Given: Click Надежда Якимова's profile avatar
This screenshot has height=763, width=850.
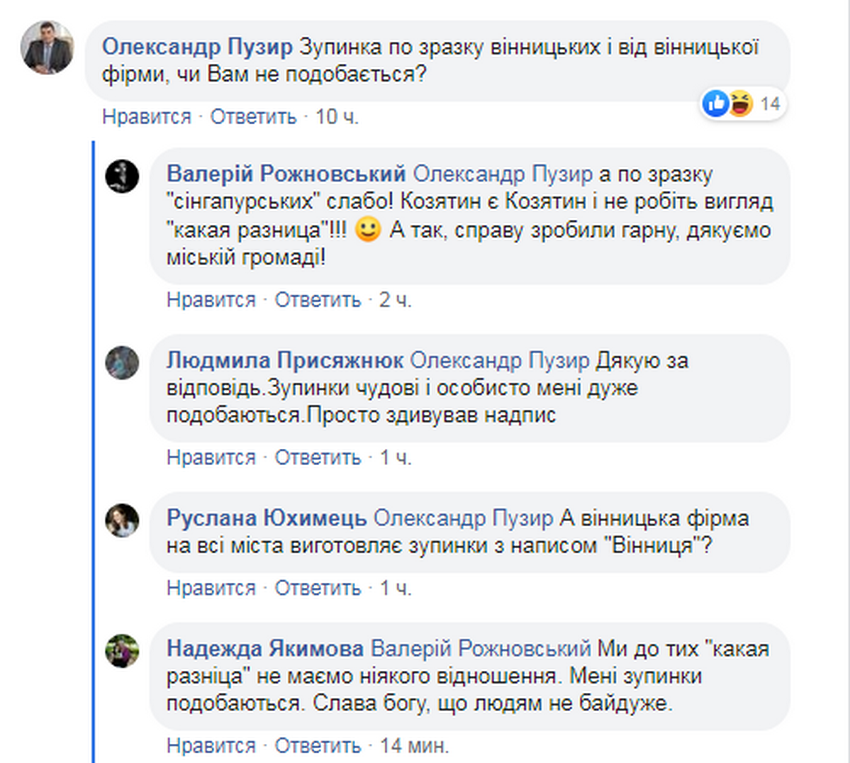Looking at the screenshot, I should [x=122, y=649].
